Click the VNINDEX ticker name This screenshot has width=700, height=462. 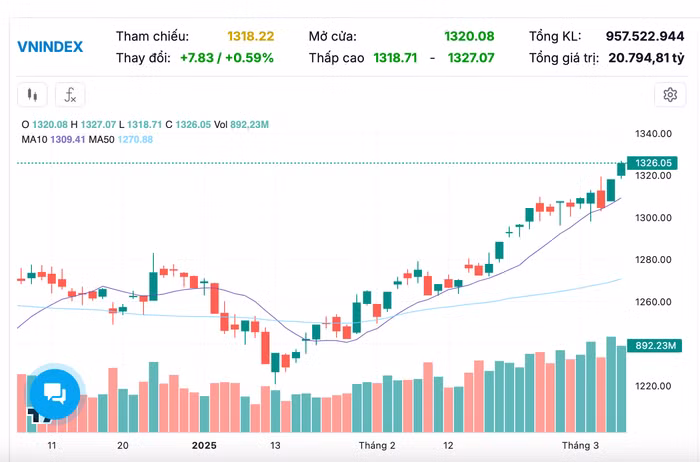click(x=50, y=46)
